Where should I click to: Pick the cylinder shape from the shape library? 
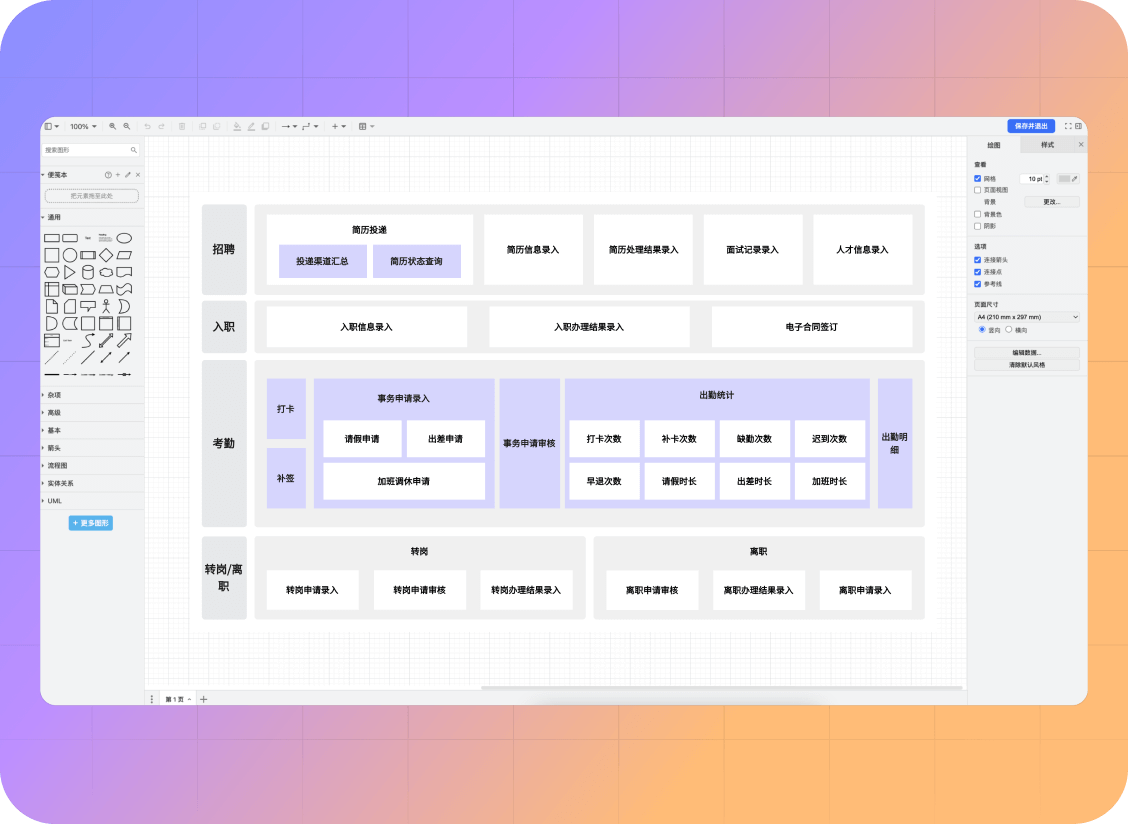coord(88,272)
